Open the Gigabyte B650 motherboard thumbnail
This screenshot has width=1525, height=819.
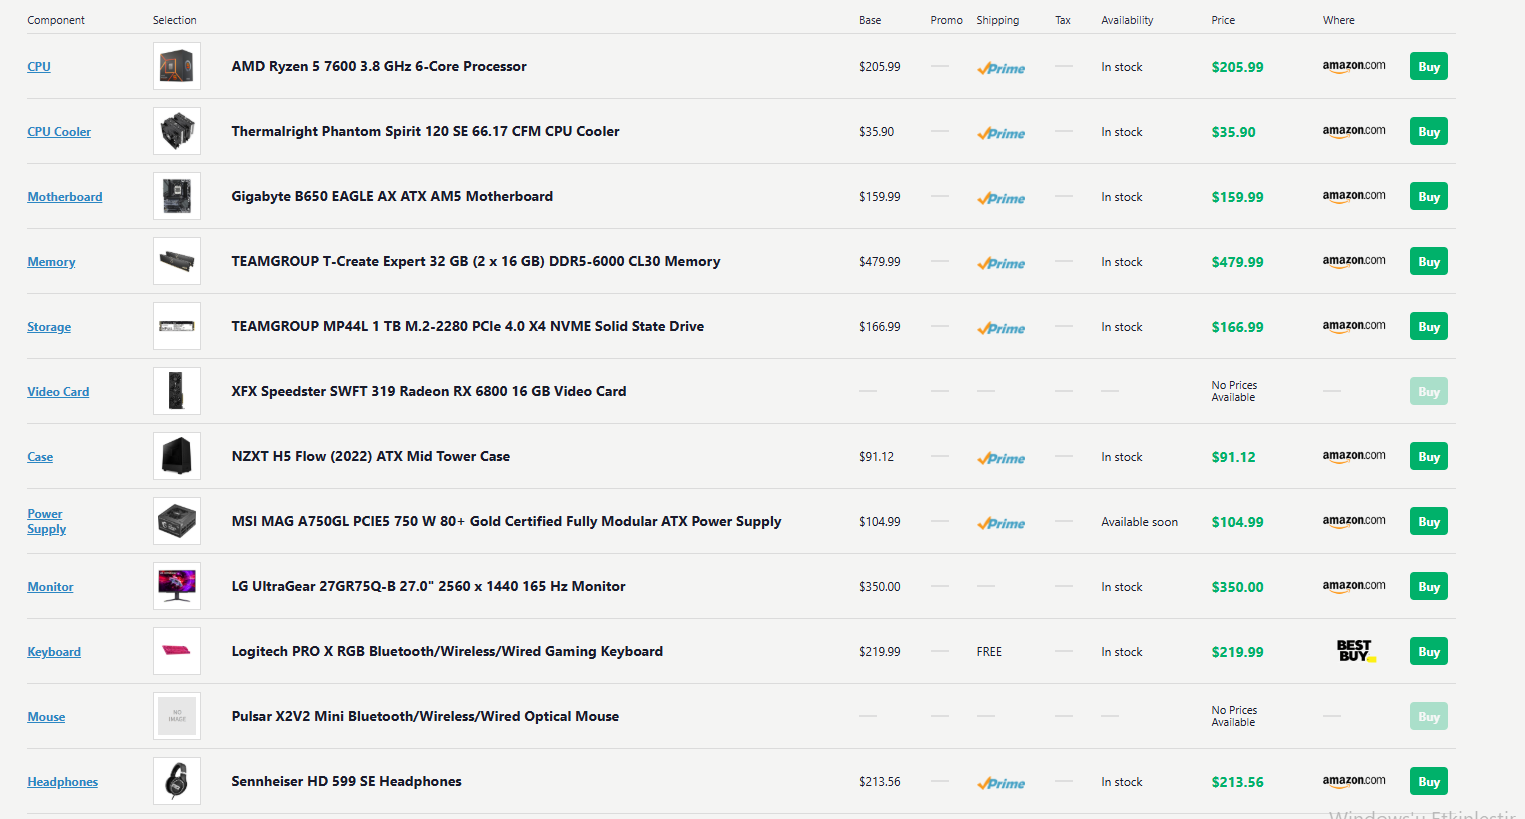click(x=177, y=196)
